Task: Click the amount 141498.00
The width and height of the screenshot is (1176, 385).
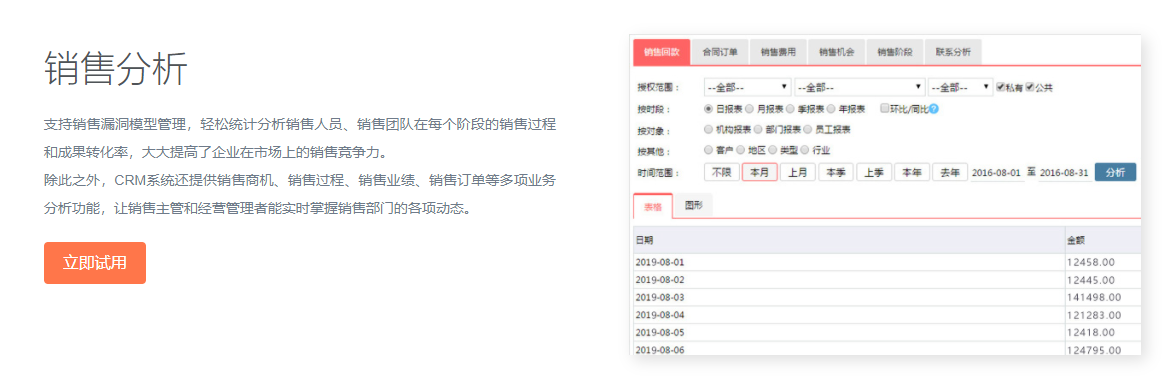Action: (x=1094, y=298)
